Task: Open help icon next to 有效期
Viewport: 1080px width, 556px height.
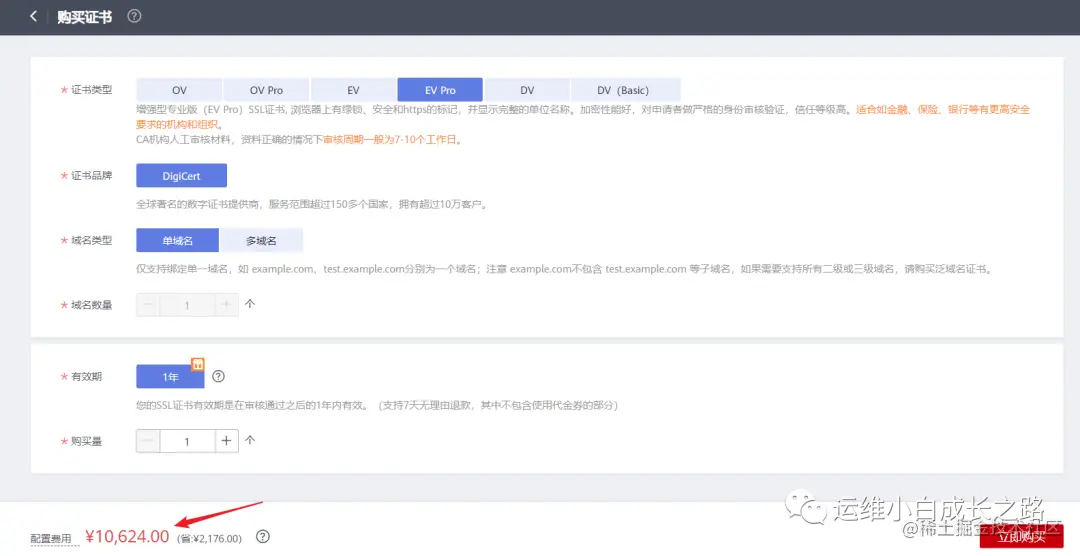Action: pos(218,376)
